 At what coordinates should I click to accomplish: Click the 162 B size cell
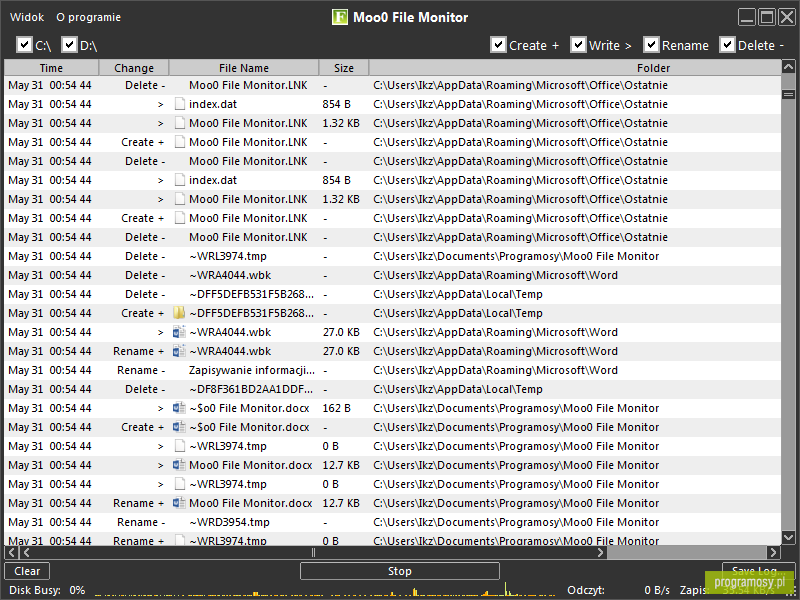coord(336,408)
